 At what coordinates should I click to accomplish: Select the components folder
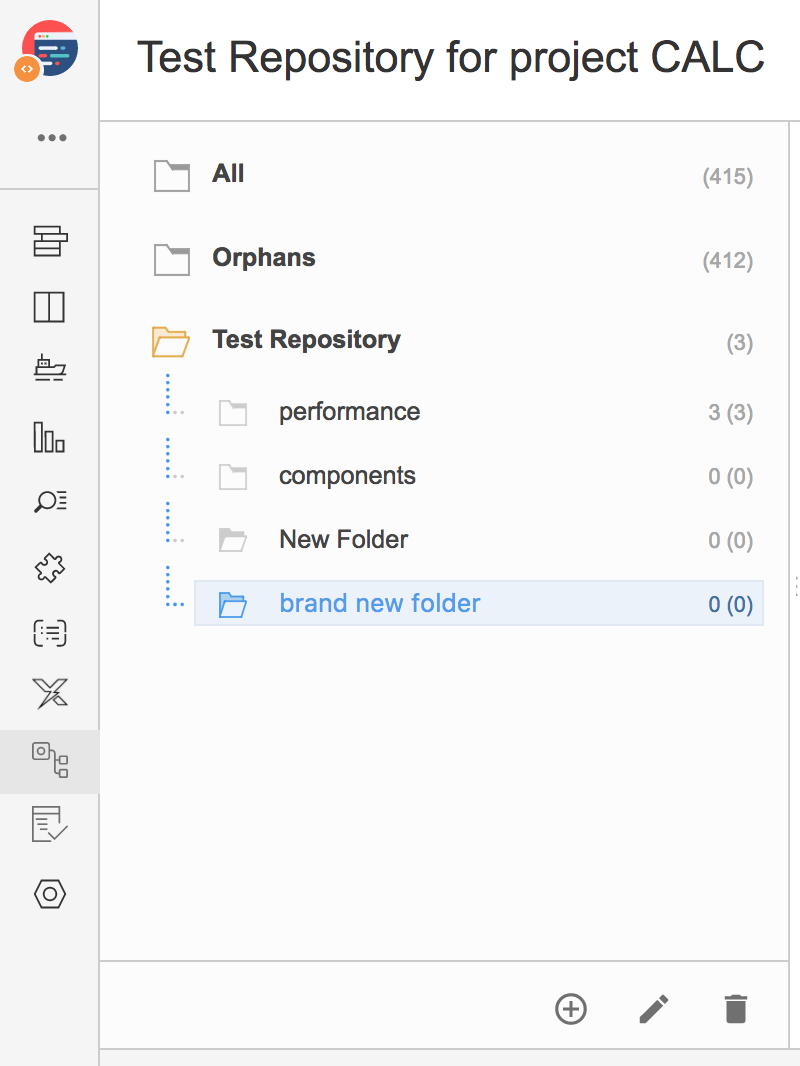pos(479,476)
